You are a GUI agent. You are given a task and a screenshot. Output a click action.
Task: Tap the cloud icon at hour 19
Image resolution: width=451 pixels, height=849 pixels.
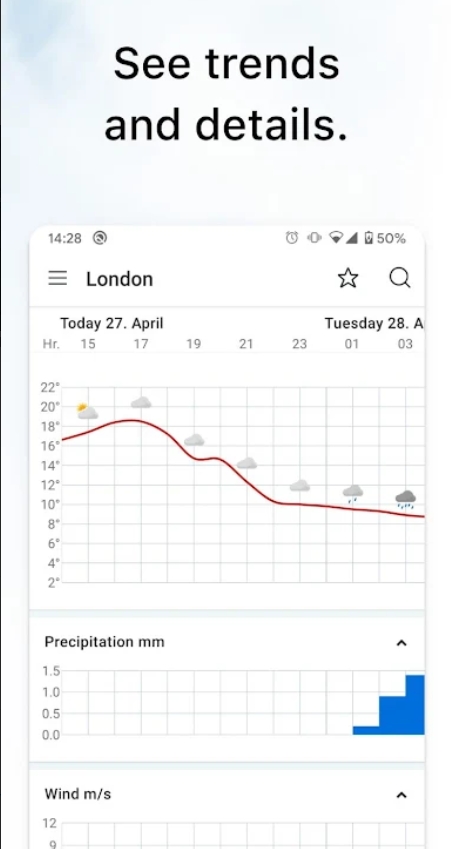click(x=194, y=440)
